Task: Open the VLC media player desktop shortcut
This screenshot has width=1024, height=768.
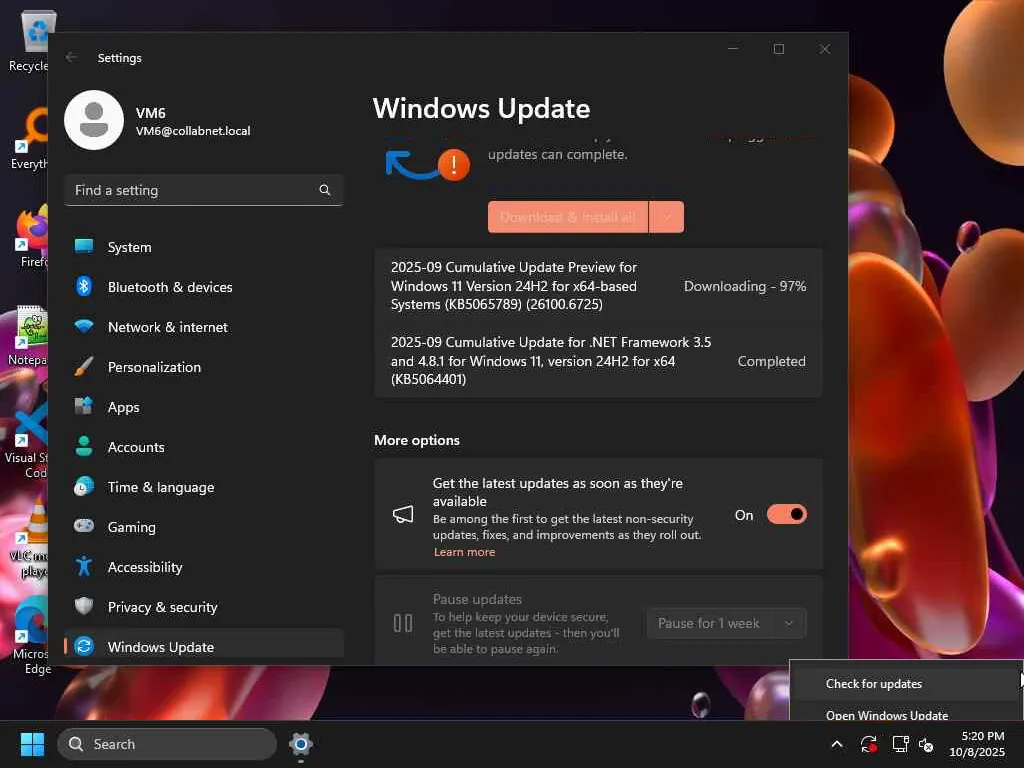Action: click(29, 538)
